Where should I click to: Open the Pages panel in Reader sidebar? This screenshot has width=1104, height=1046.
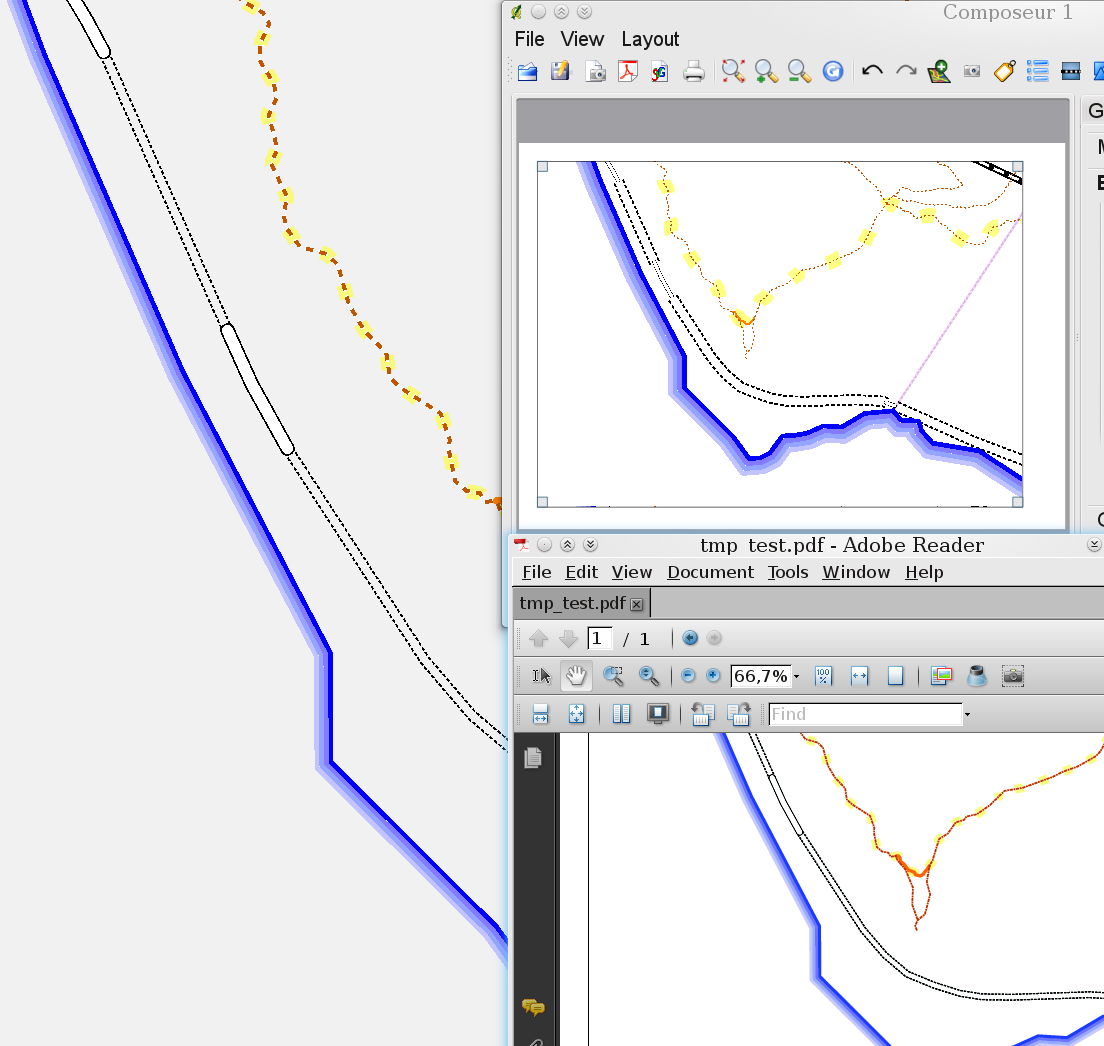[533, 758]
